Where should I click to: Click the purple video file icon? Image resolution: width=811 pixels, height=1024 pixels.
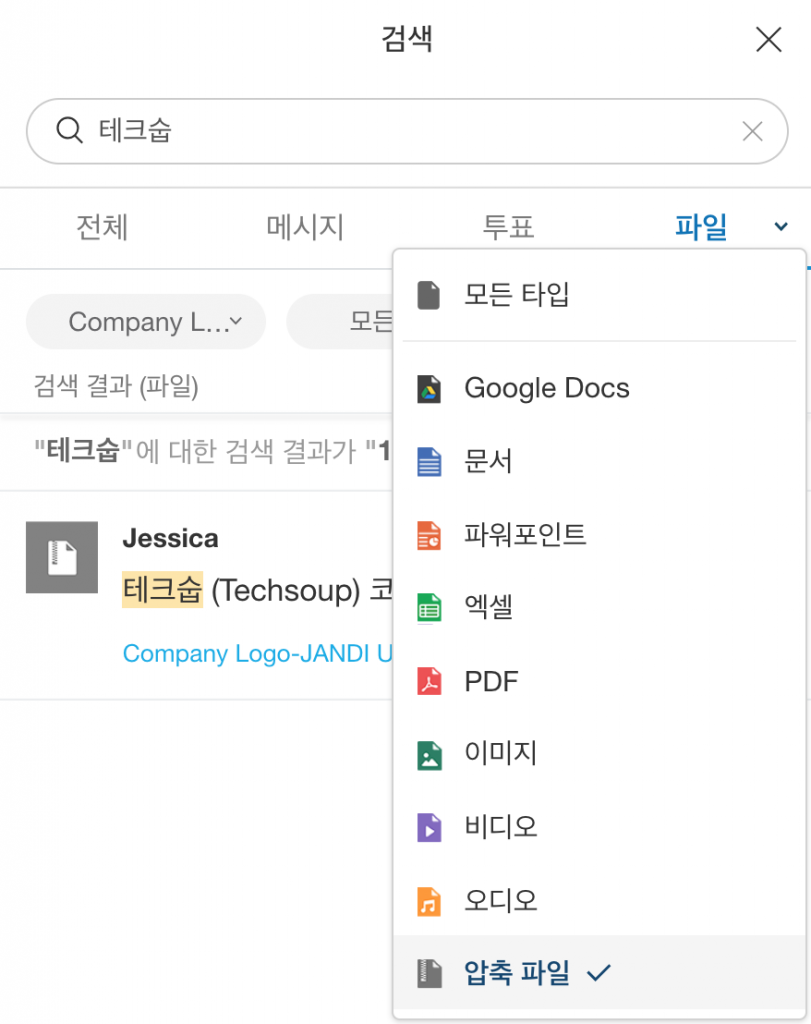429,828
